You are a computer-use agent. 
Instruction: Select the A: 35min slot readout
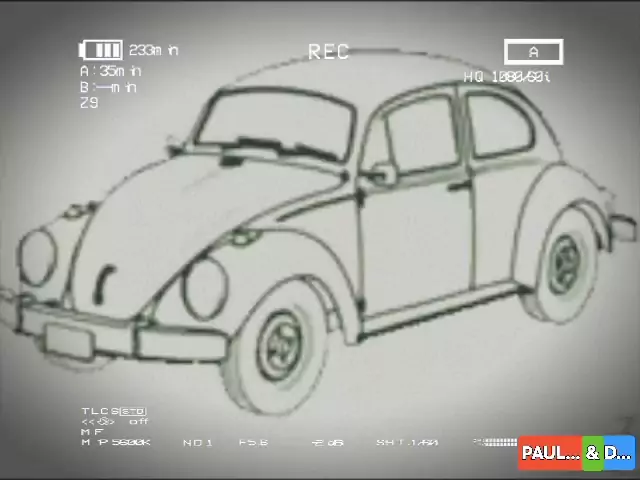[110, 71]
